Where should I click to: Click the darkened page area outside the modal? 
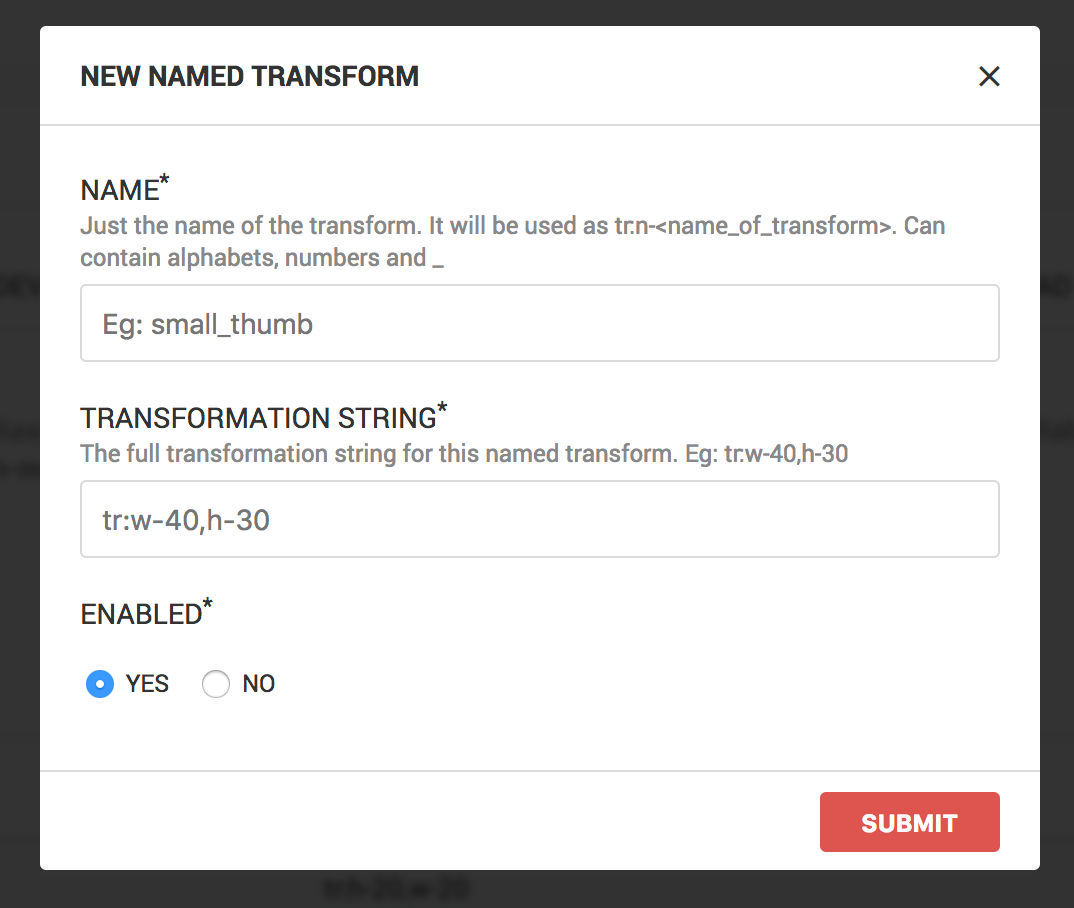point(18,450)
